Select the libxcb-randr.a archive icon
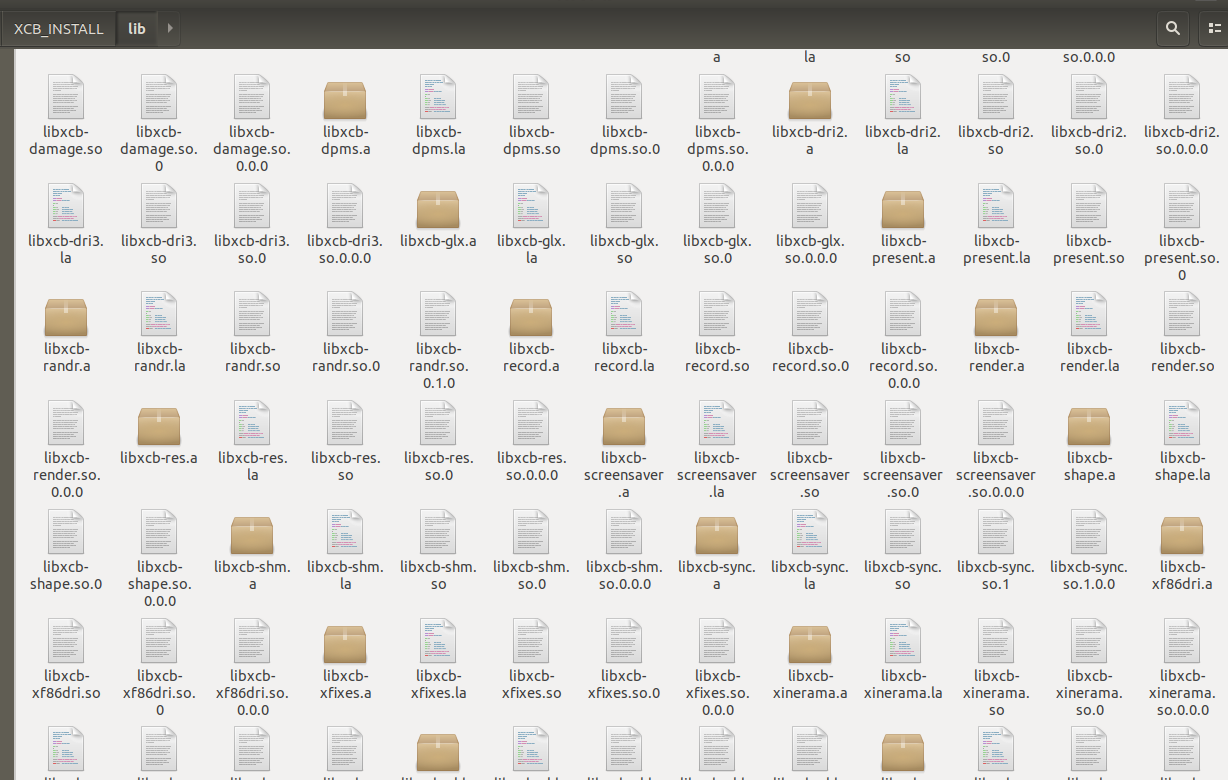Viewport: 1228px width, 780px height. (66, 316)
